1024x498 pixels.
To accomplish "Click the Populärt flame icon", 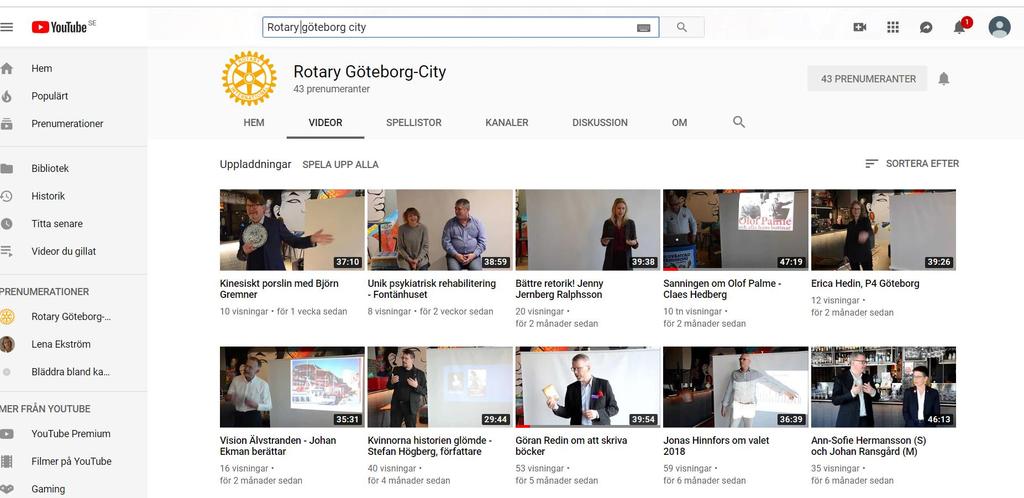I will [x=7, y=96].
